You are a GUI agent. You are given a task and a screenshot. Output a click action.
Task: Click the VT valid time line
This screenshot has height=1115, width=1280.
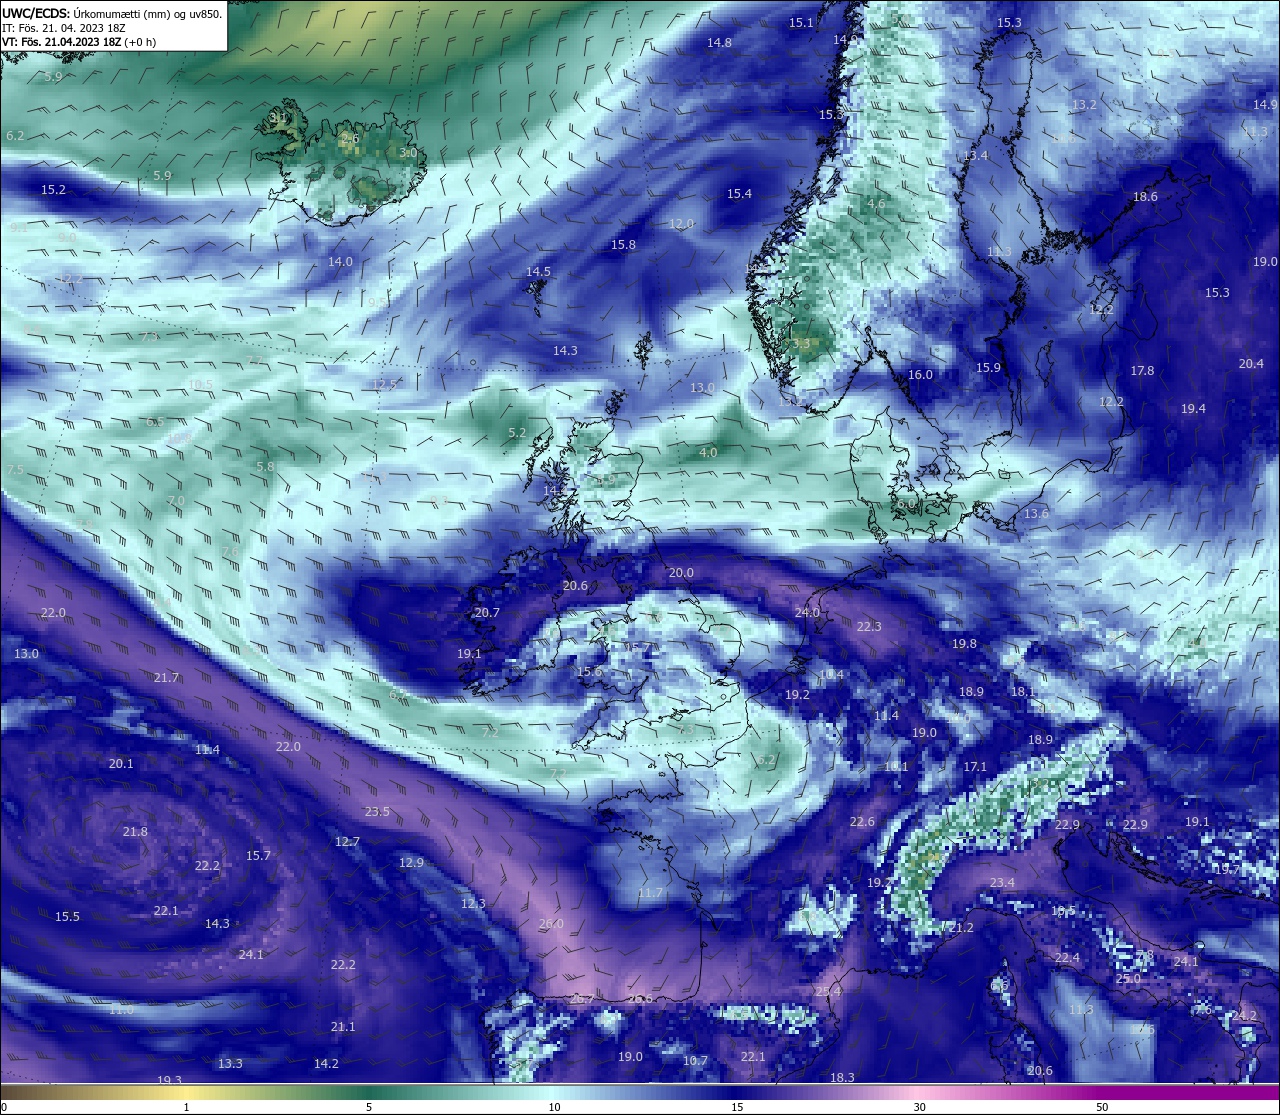click(81, 42)
